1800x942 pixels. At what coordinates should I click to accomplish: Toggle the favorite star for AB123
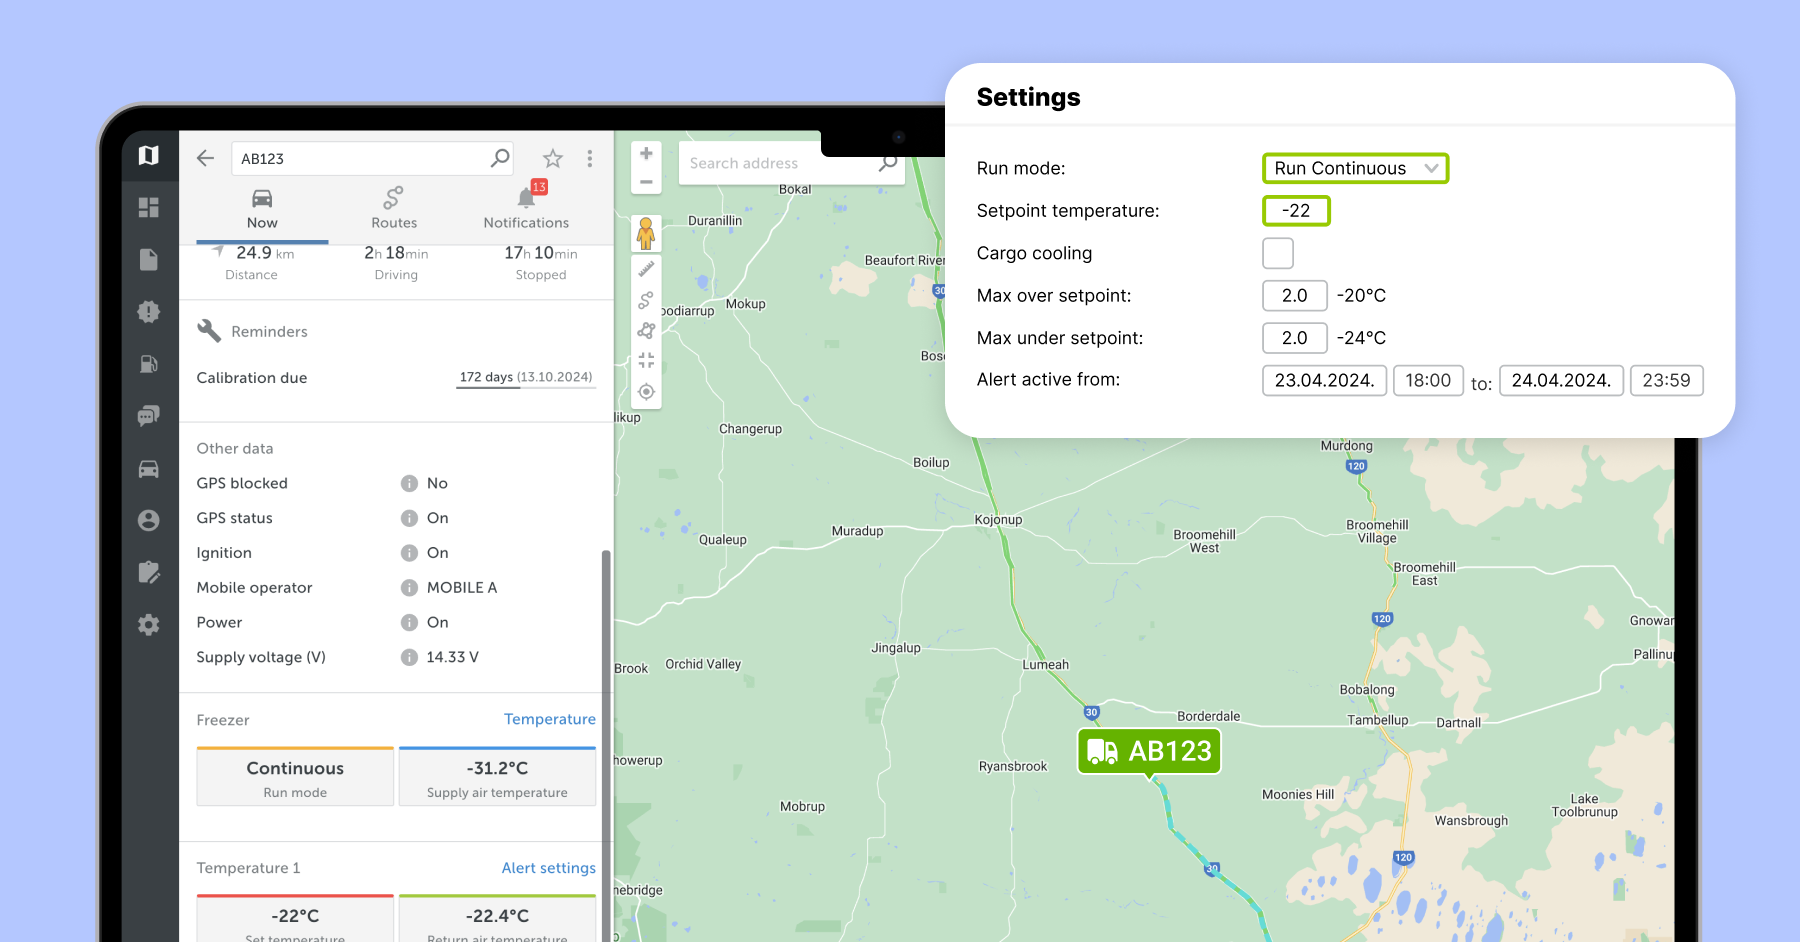pyautogui.click(x=552, y=157)
